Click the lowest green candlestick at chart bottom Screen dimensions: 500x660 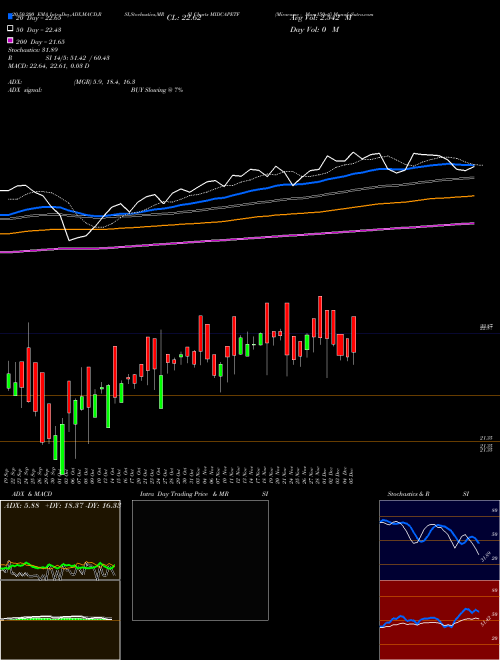(x=62, y=449)
